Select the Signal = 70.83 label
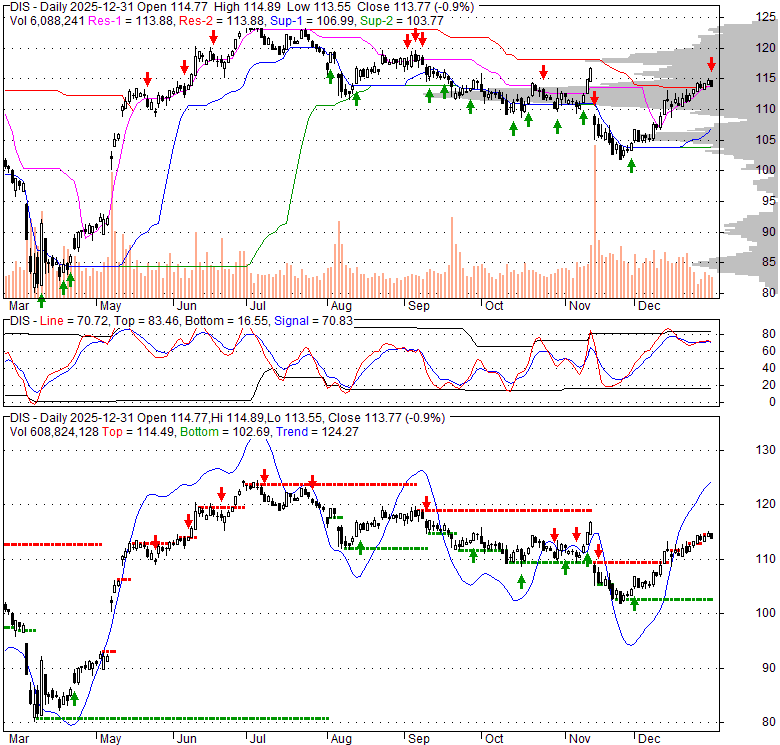This screenshot has height=745, width=780. pyautogui.click(x=313, y=321)
